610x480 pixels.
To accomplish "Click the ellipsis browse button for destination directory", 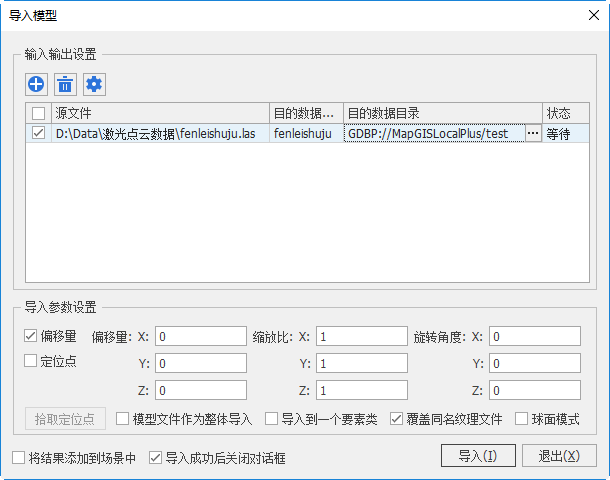I will tap(533, 133).
